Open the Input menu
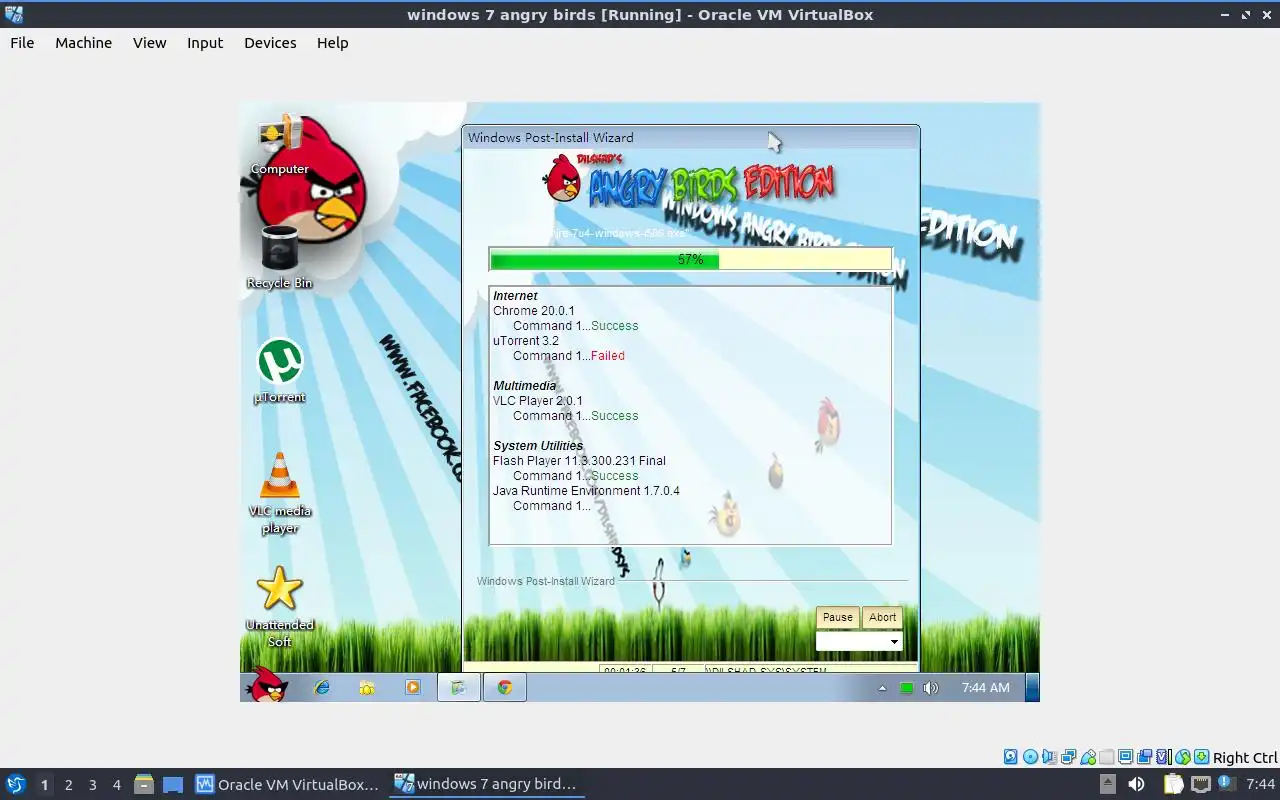Screen dimensions: 1280x800 pyautogui.click(x=205, y=43)
